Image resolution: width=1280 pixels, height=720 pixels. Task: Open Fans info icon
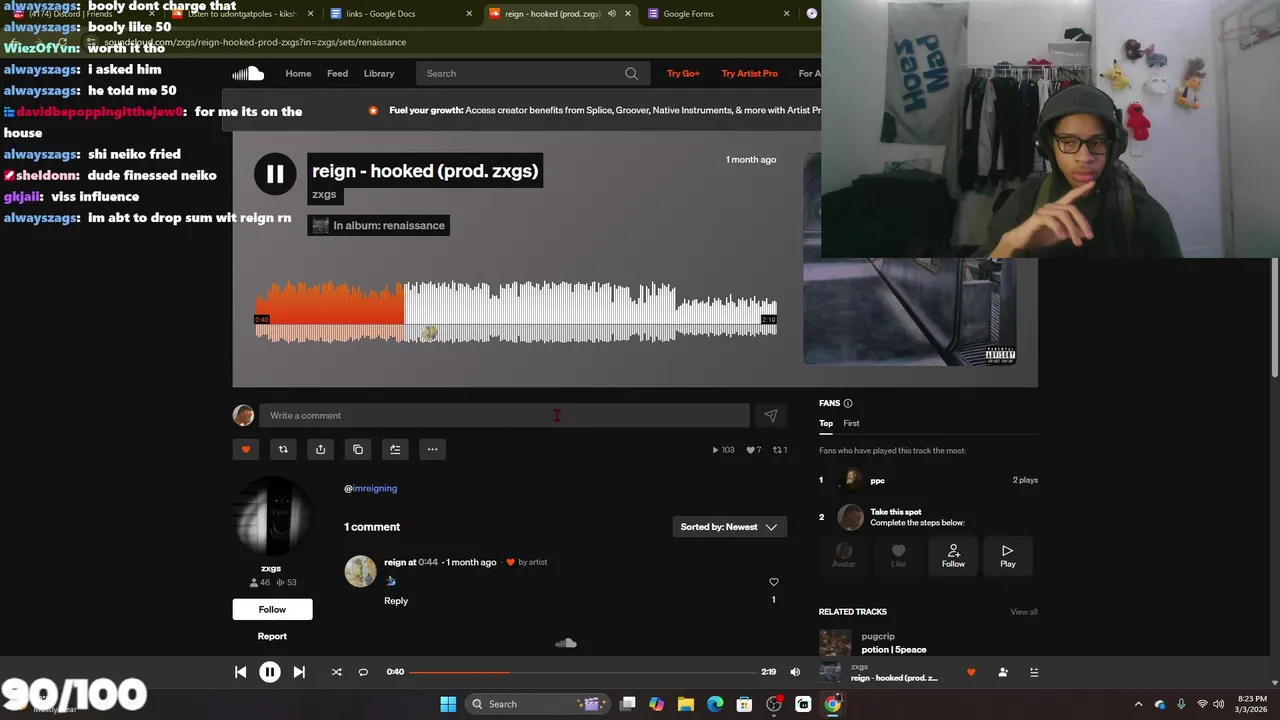coord(848,403)
